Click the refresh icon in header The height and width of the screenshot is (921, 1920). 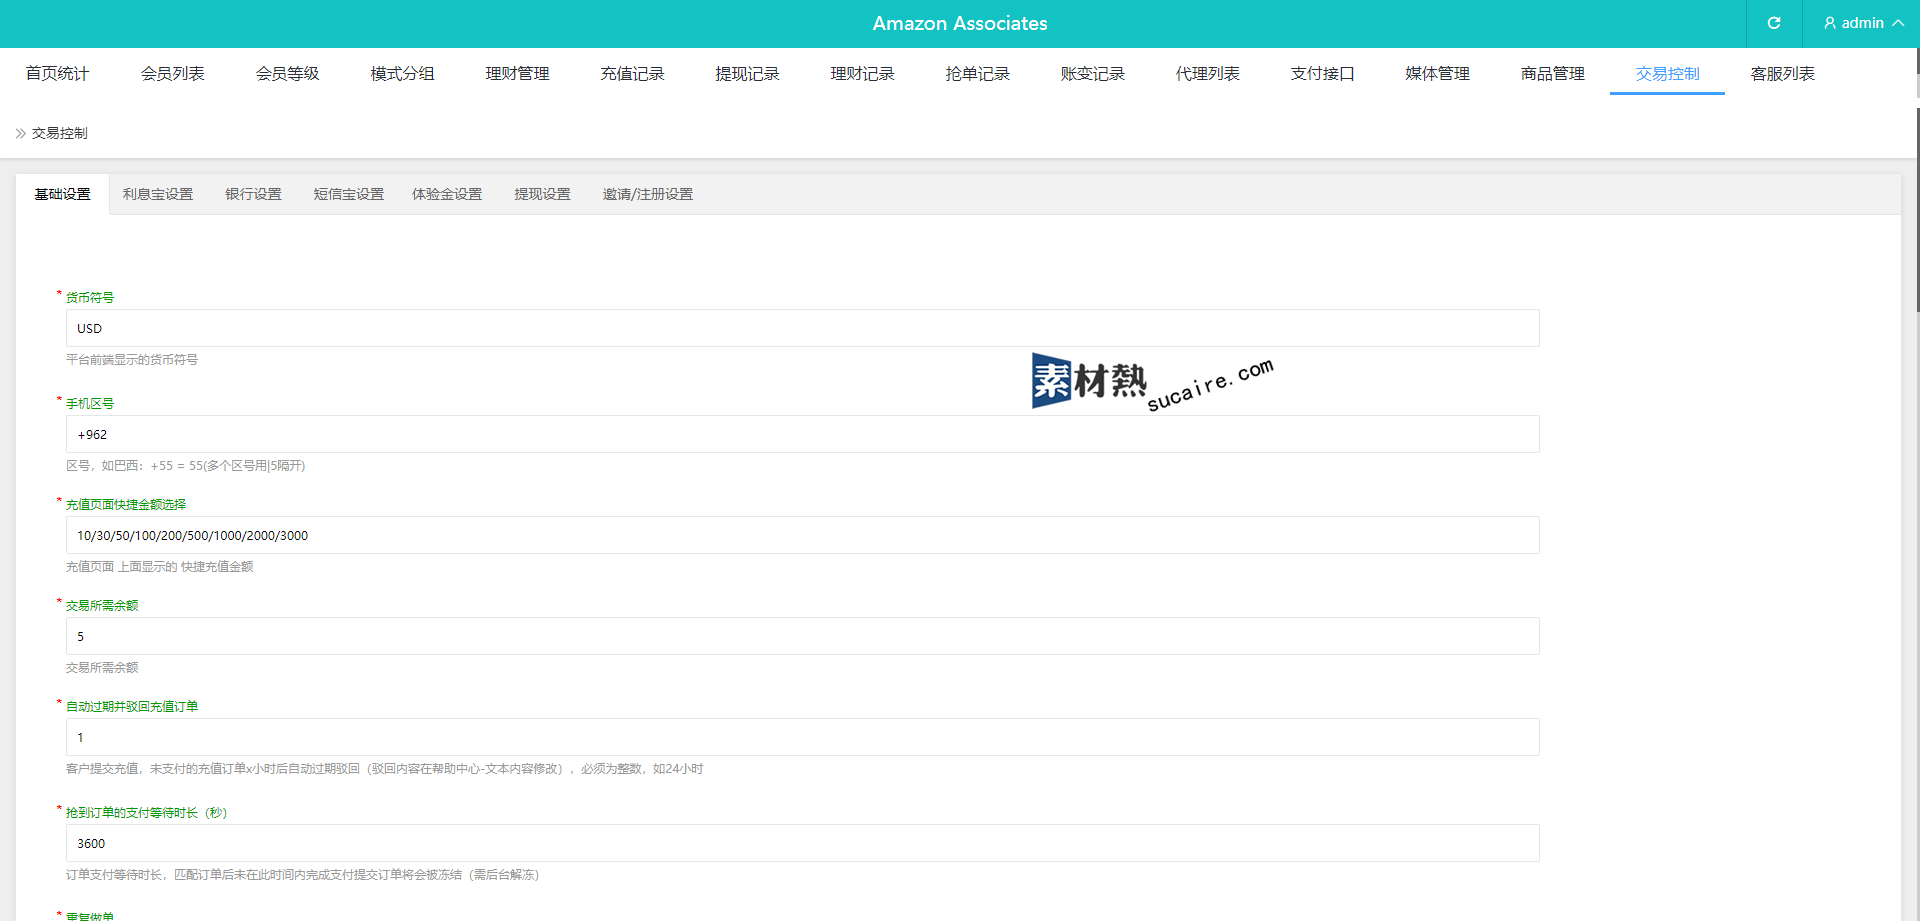pyautogui.click(x=1774, y=23)
